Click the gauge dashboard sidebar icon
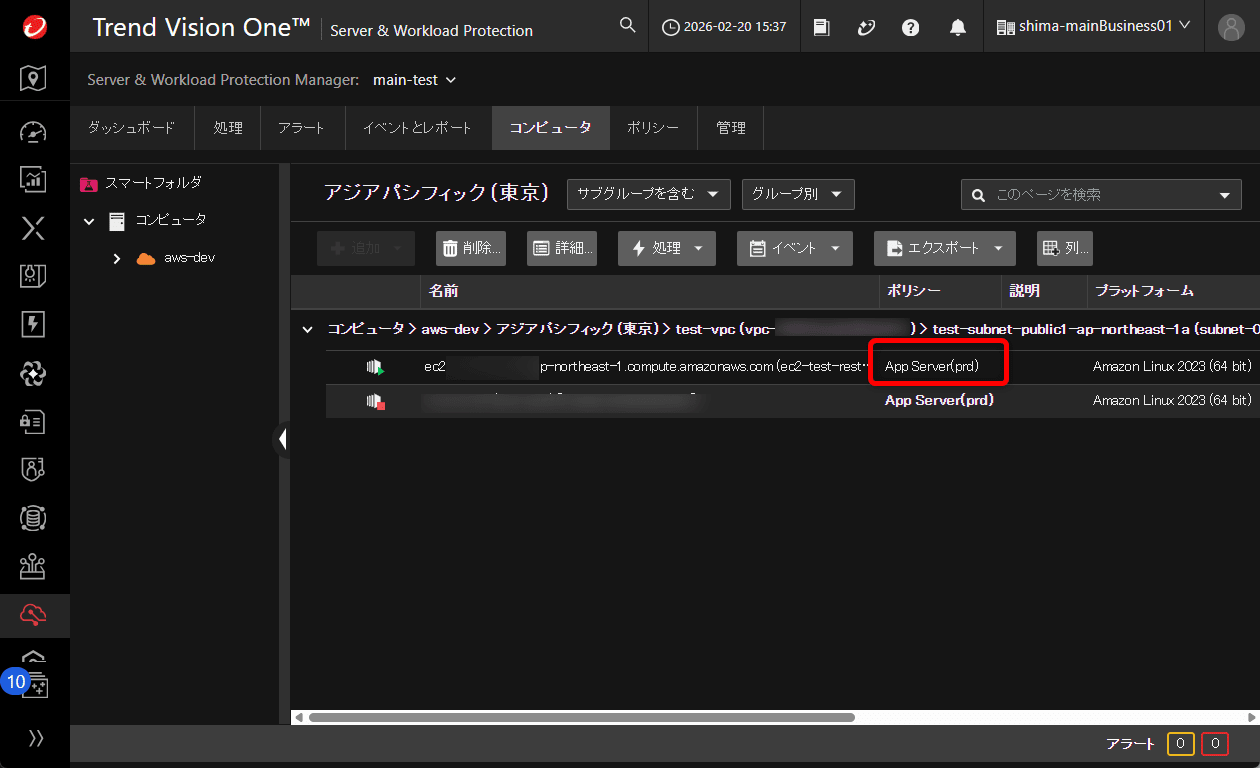 pyautogui.click(x=34, y=132)
